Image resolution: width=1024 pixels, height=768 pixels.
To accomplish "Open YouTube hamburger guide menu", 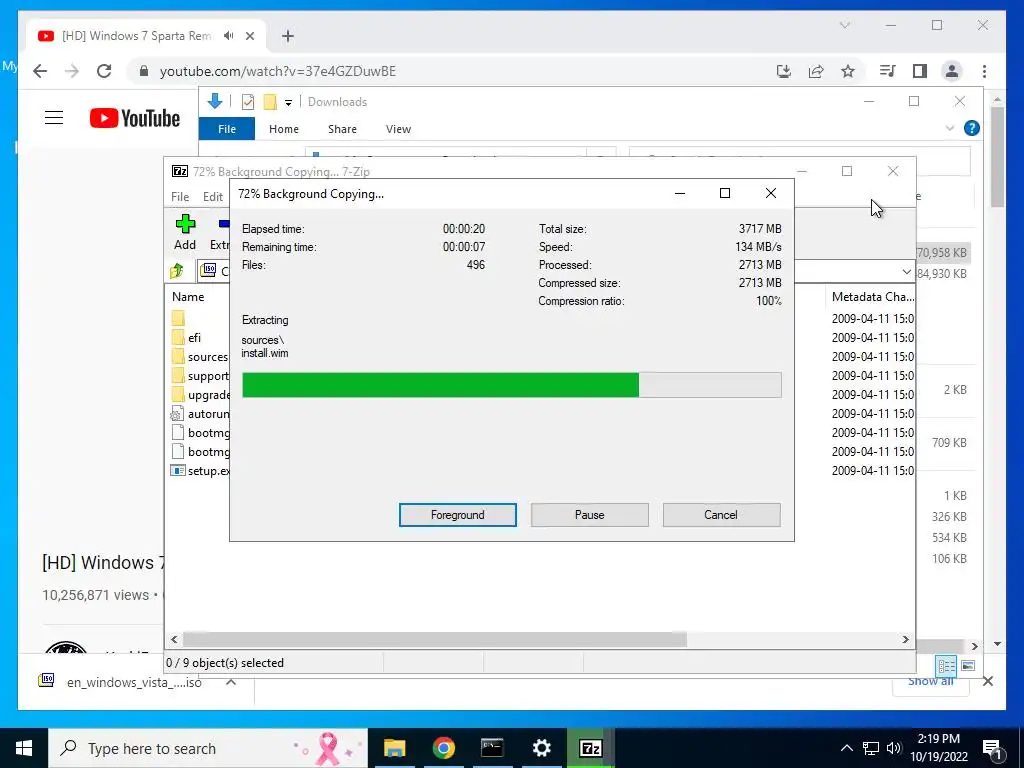I will [54, 118].
